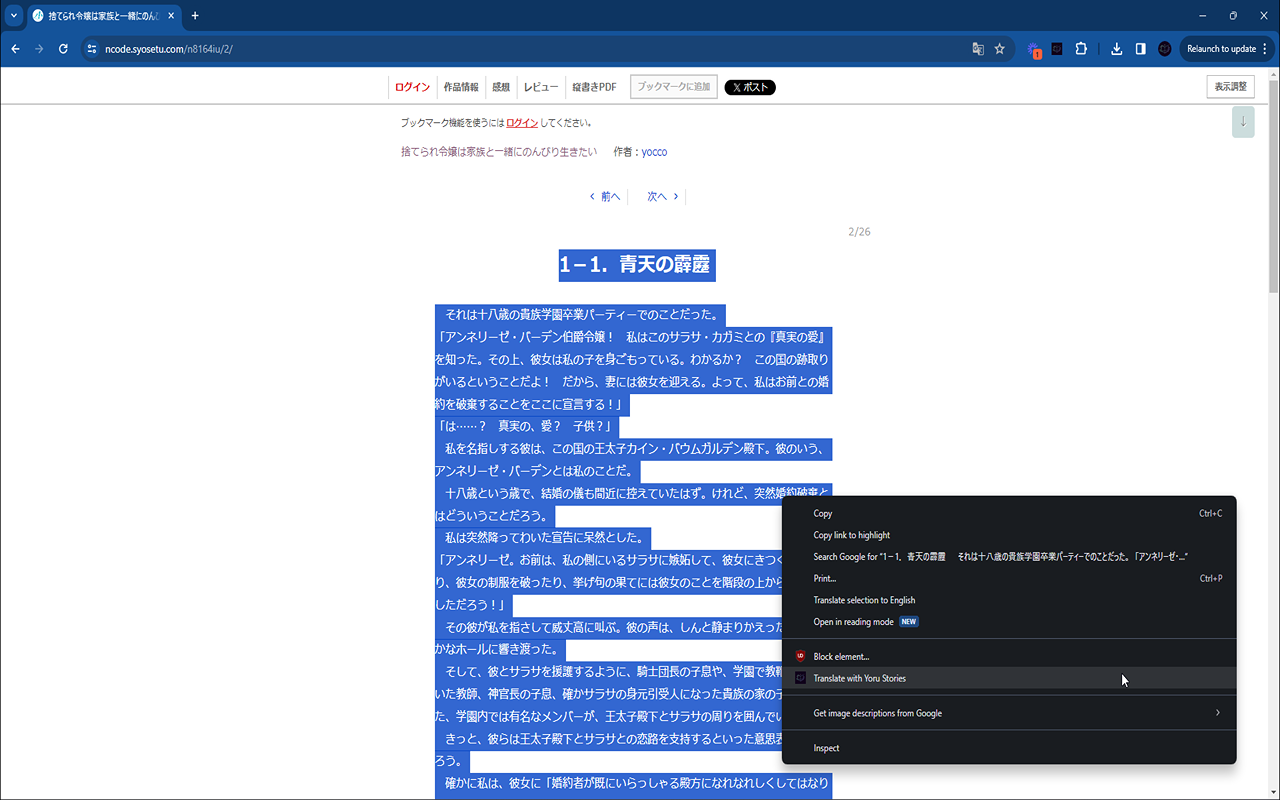Image resolution: width=1280 pixels, height=800 pixels.
Task: Click ブックマークに追加 button
Action: click(674, 87)
